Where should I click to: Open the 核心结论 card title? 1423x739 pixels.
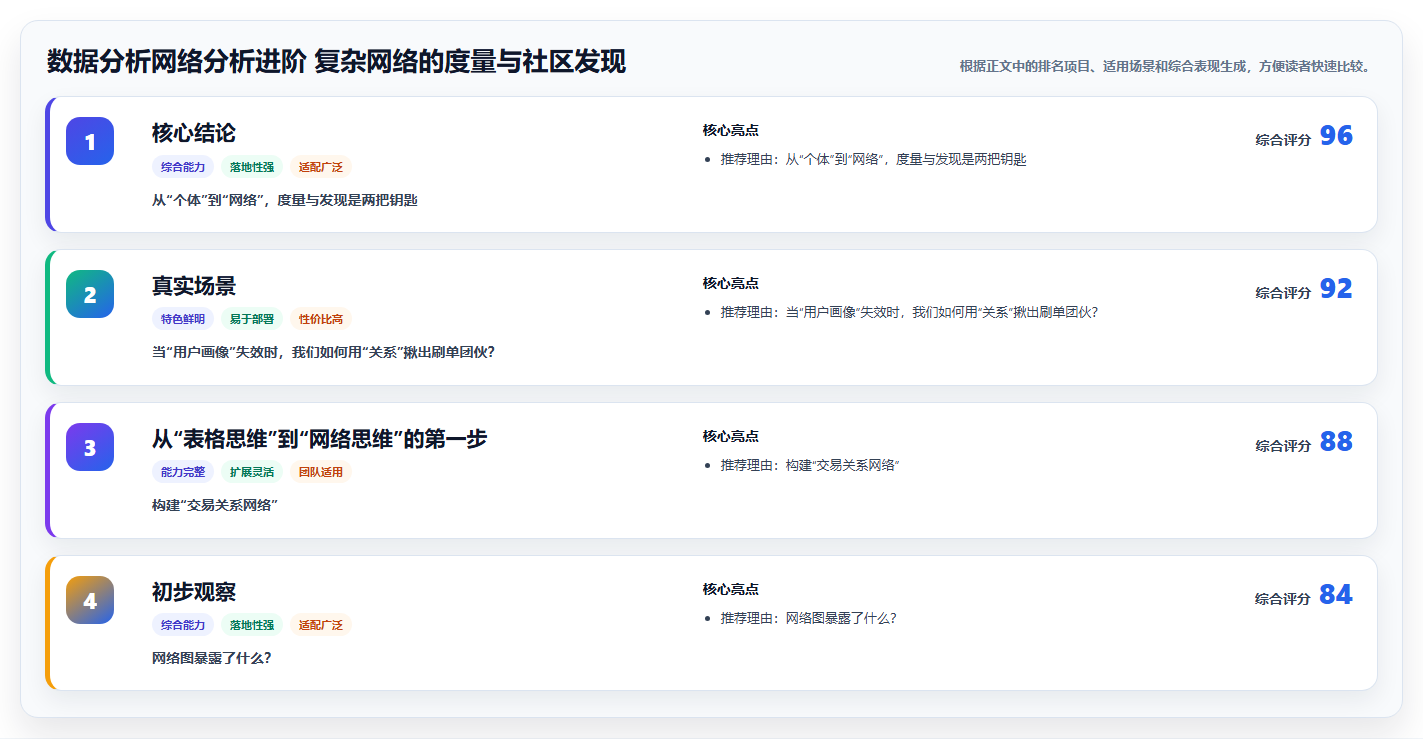[194, 133]
